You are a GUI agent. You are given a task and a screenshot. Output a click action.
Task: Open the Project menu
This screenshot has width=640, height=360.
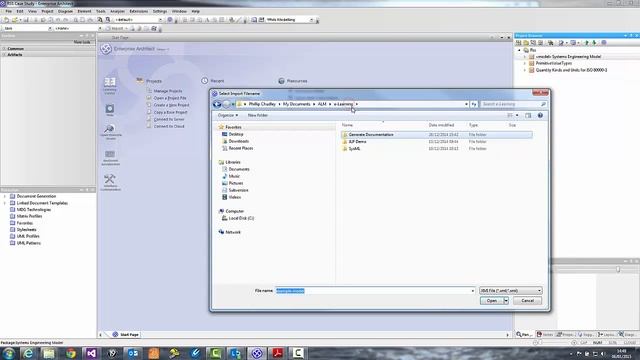tap(47, 11)
